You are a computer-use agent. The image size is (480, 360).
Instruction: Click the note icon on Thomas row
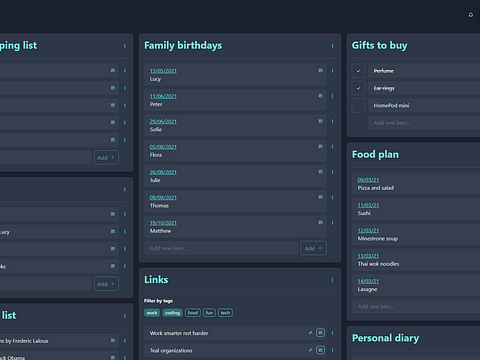pyautogui.click(x=320, y=197)
